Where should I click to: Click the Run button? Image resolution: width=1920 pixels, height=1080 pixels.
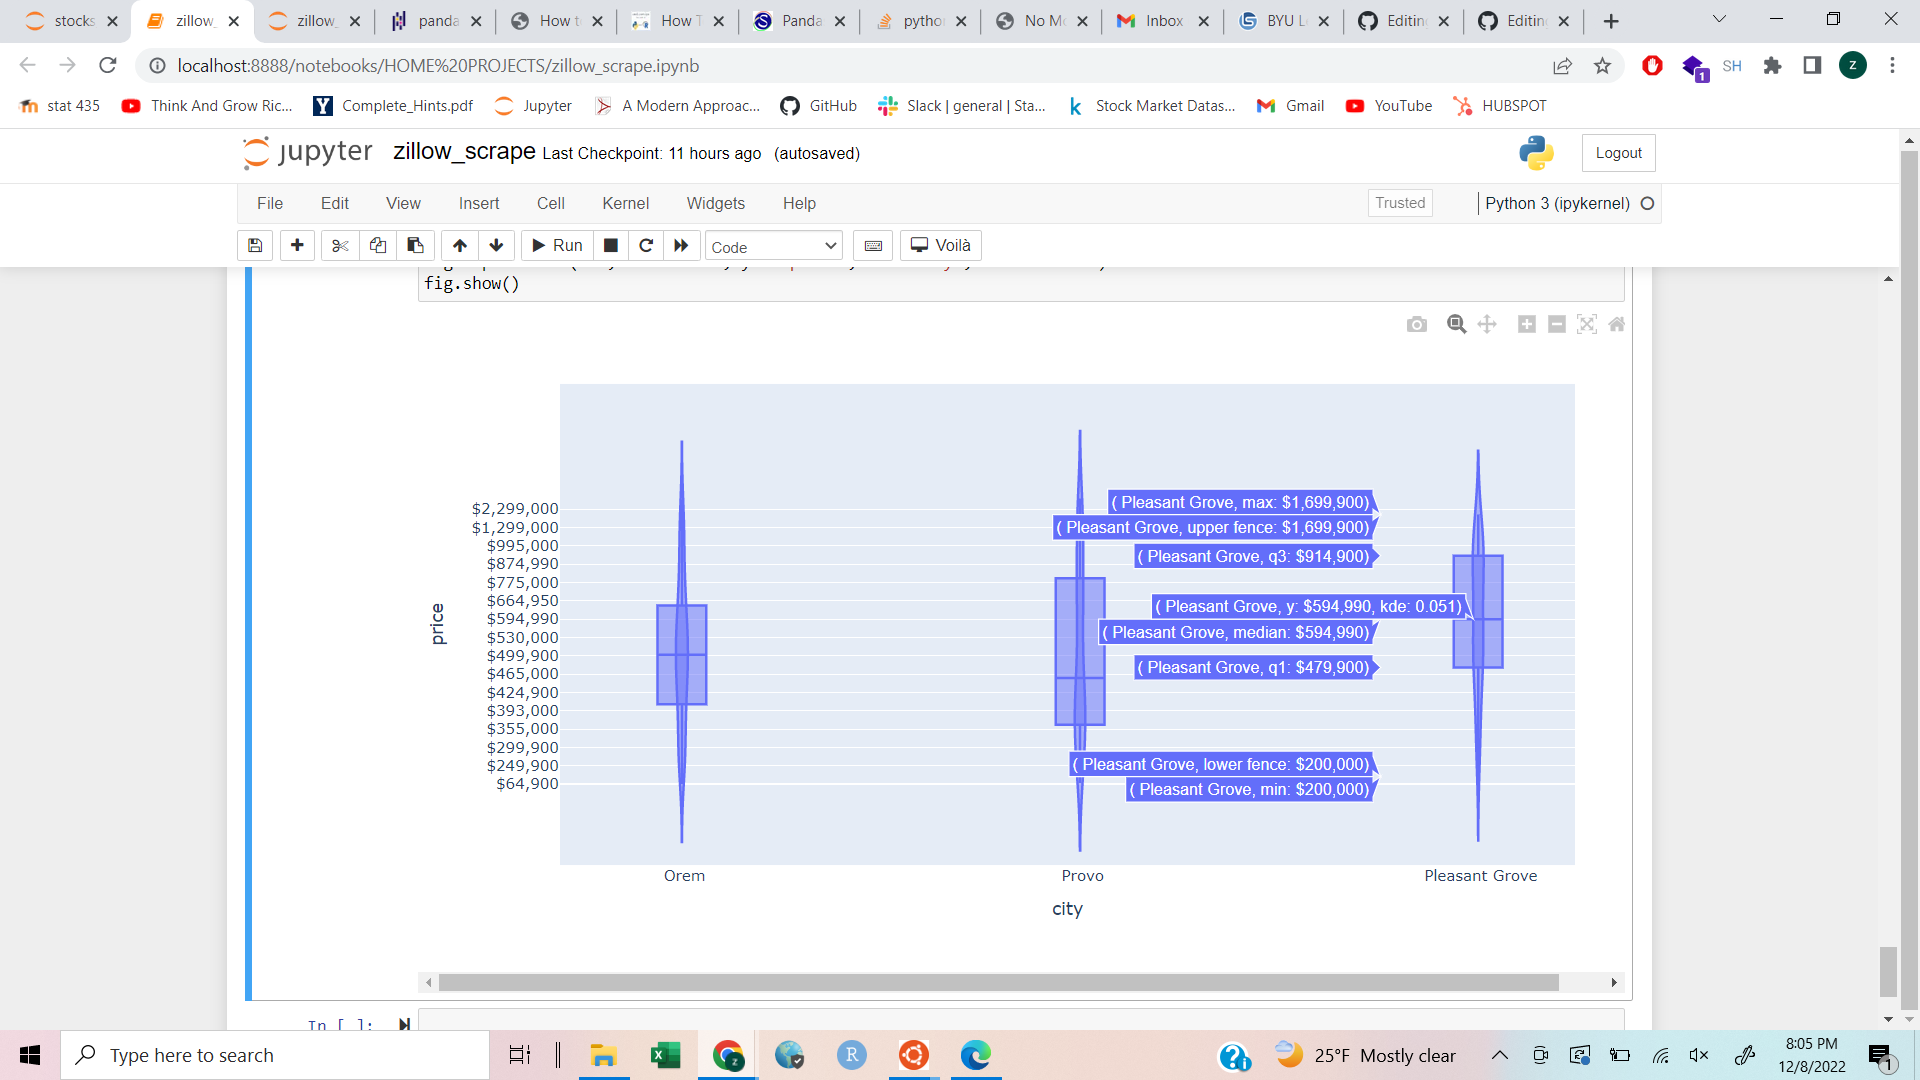click(x=557, y=246)
